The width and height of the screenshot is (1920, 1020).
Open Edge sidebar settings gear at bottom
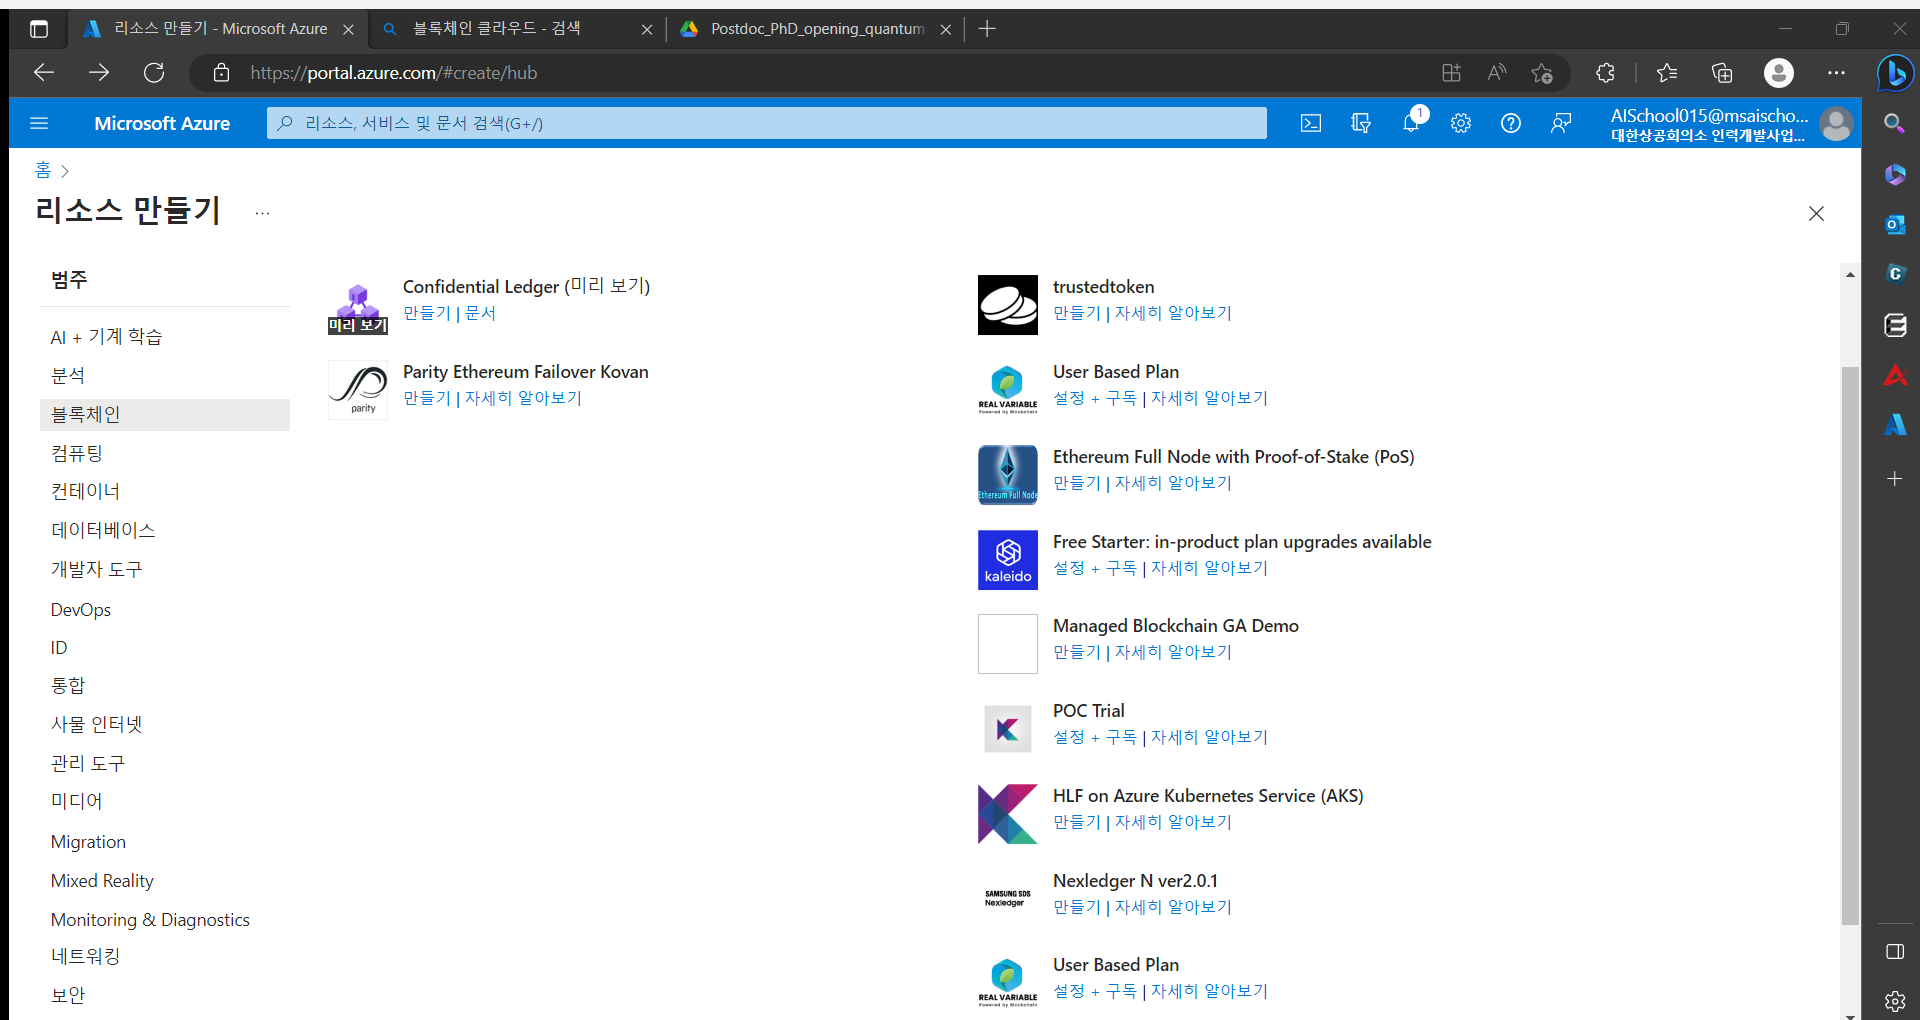point(1895,1001)
